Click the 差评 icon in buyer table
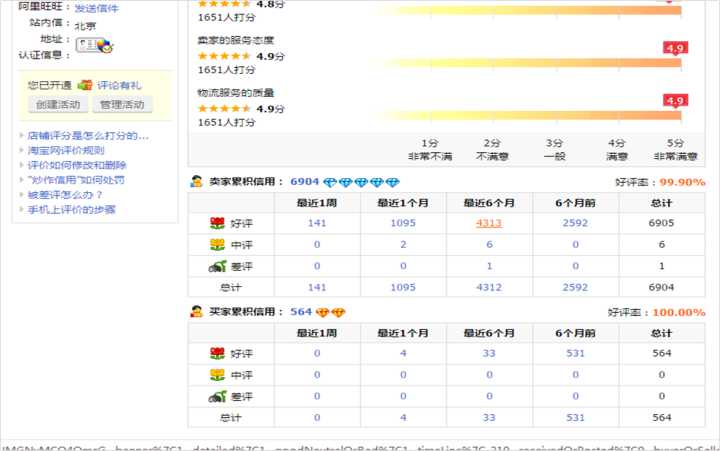The image size is (720, 451). [x=216, y=397]
